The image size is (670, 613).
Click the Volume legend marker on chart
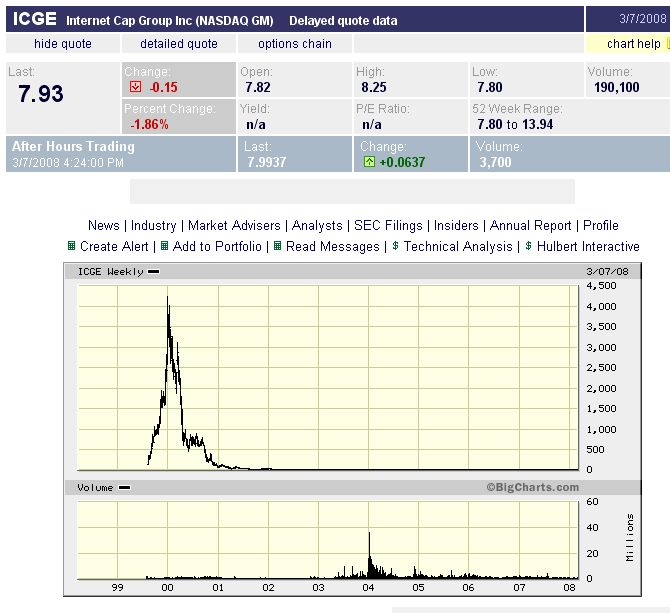pos(124,487)
